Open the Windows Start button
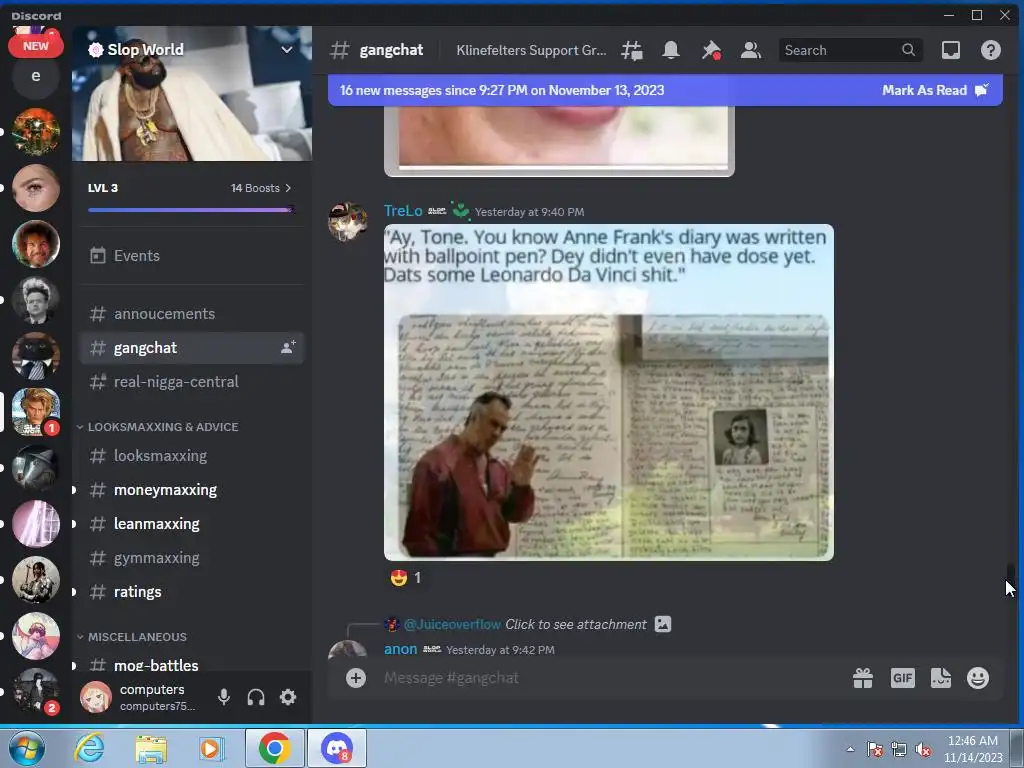Image resolution: width=1024 pixels, height=768 pixels. (x=27, y=748)
